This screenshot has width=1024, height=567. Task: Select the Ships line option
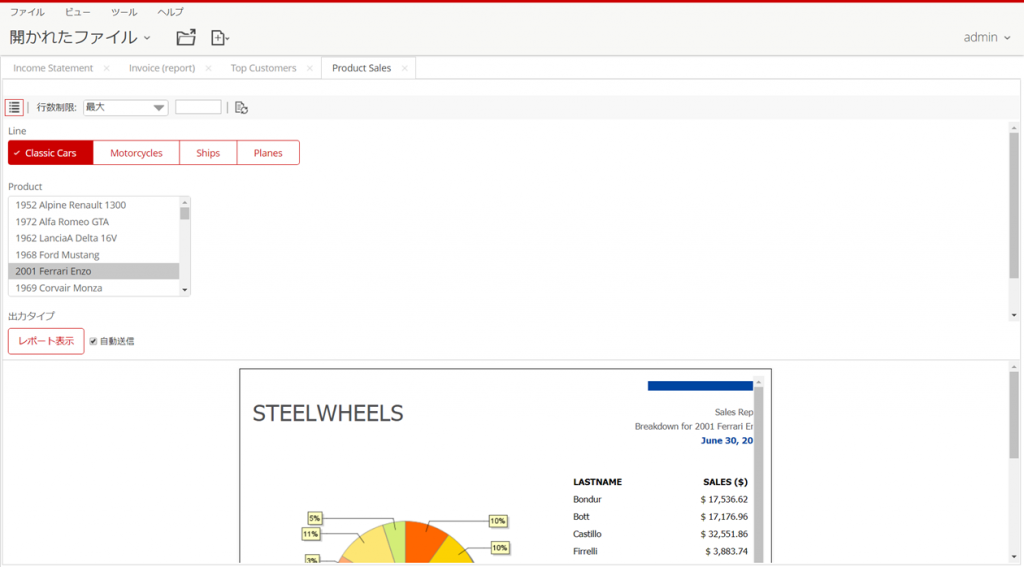(208, 153)
